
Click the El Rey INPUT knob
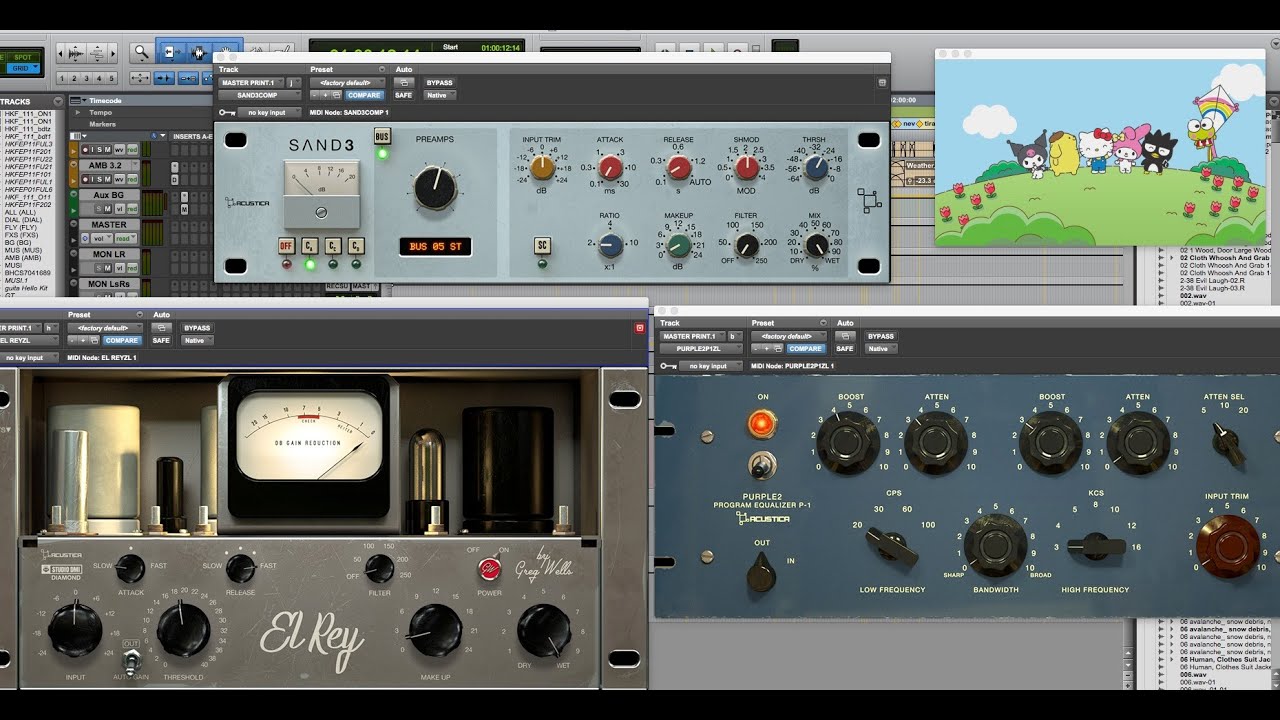75,630
